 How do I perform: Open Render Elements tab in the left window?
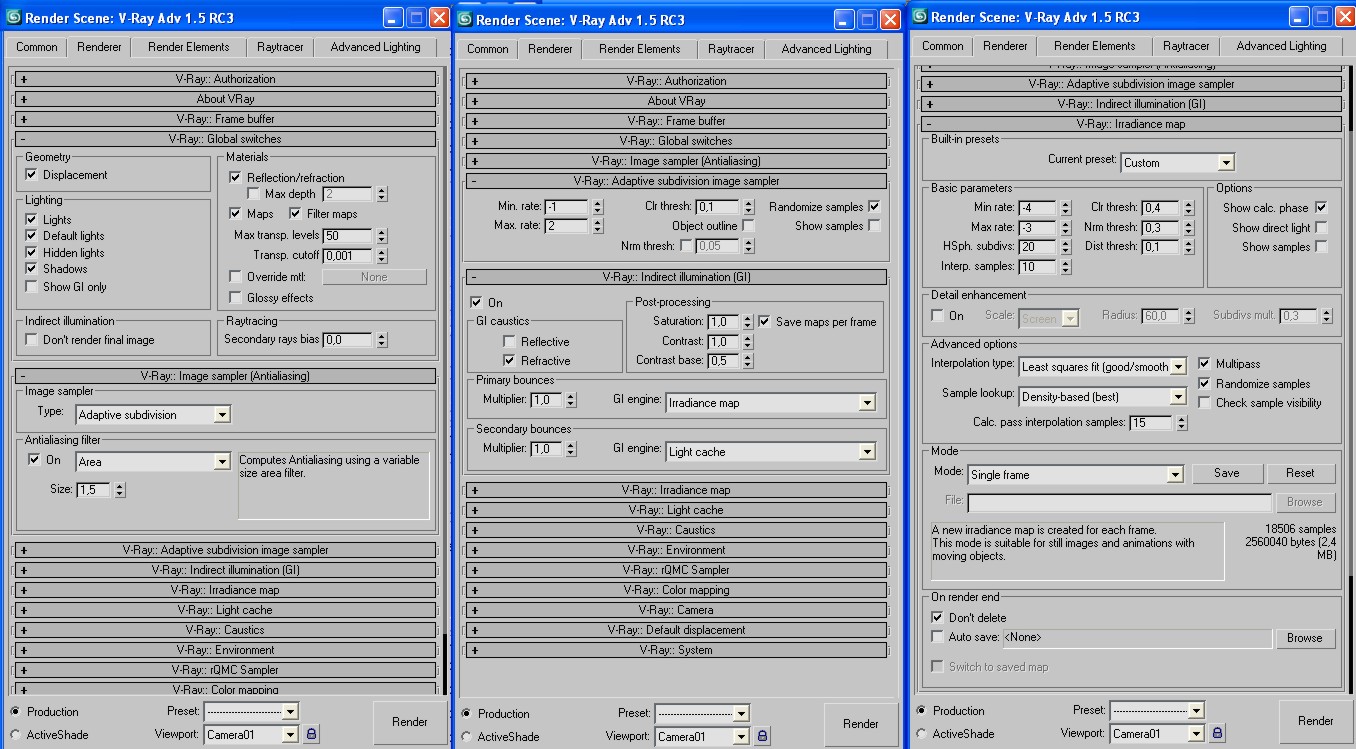tap(189, 47)
